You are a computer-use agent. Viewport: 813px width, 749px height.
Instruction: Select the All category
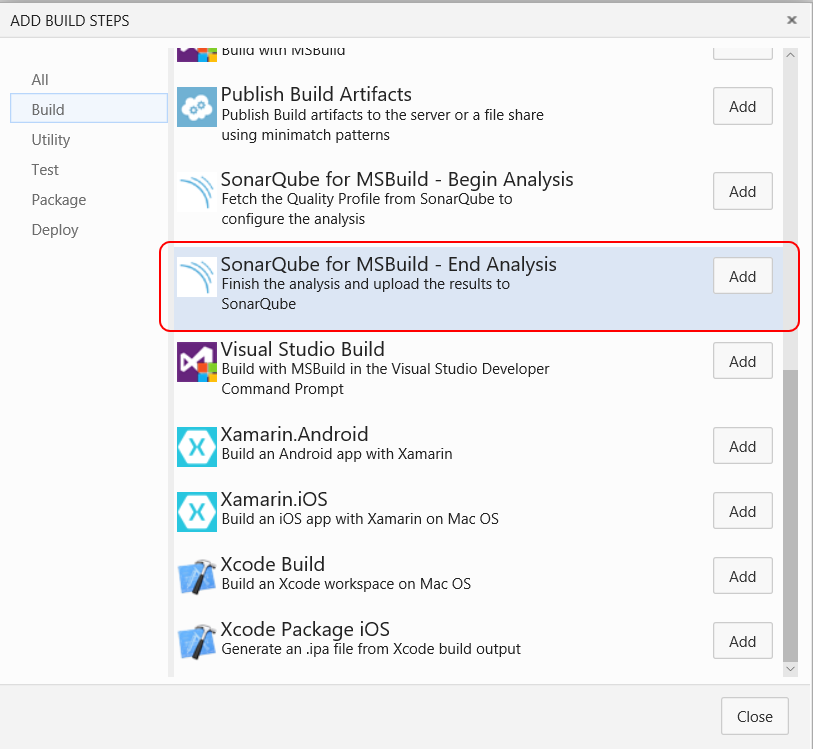[40, 80]
